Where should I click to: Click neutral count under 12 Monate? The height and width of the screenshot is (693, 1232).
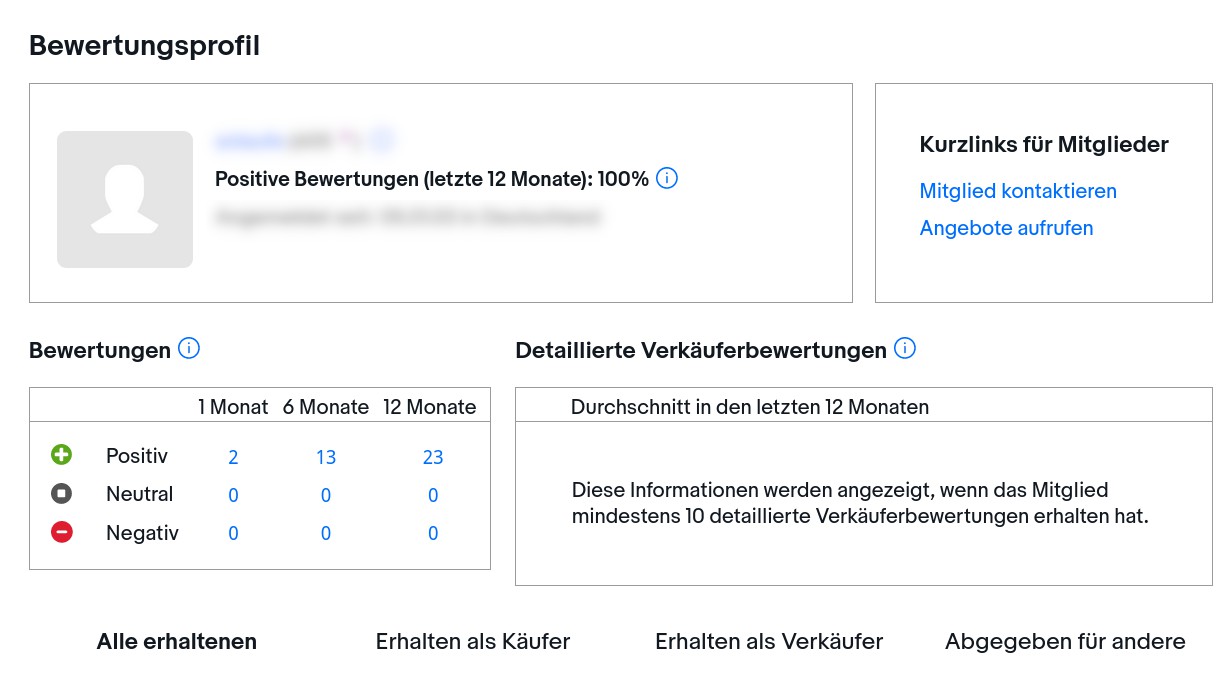(433, 495)
